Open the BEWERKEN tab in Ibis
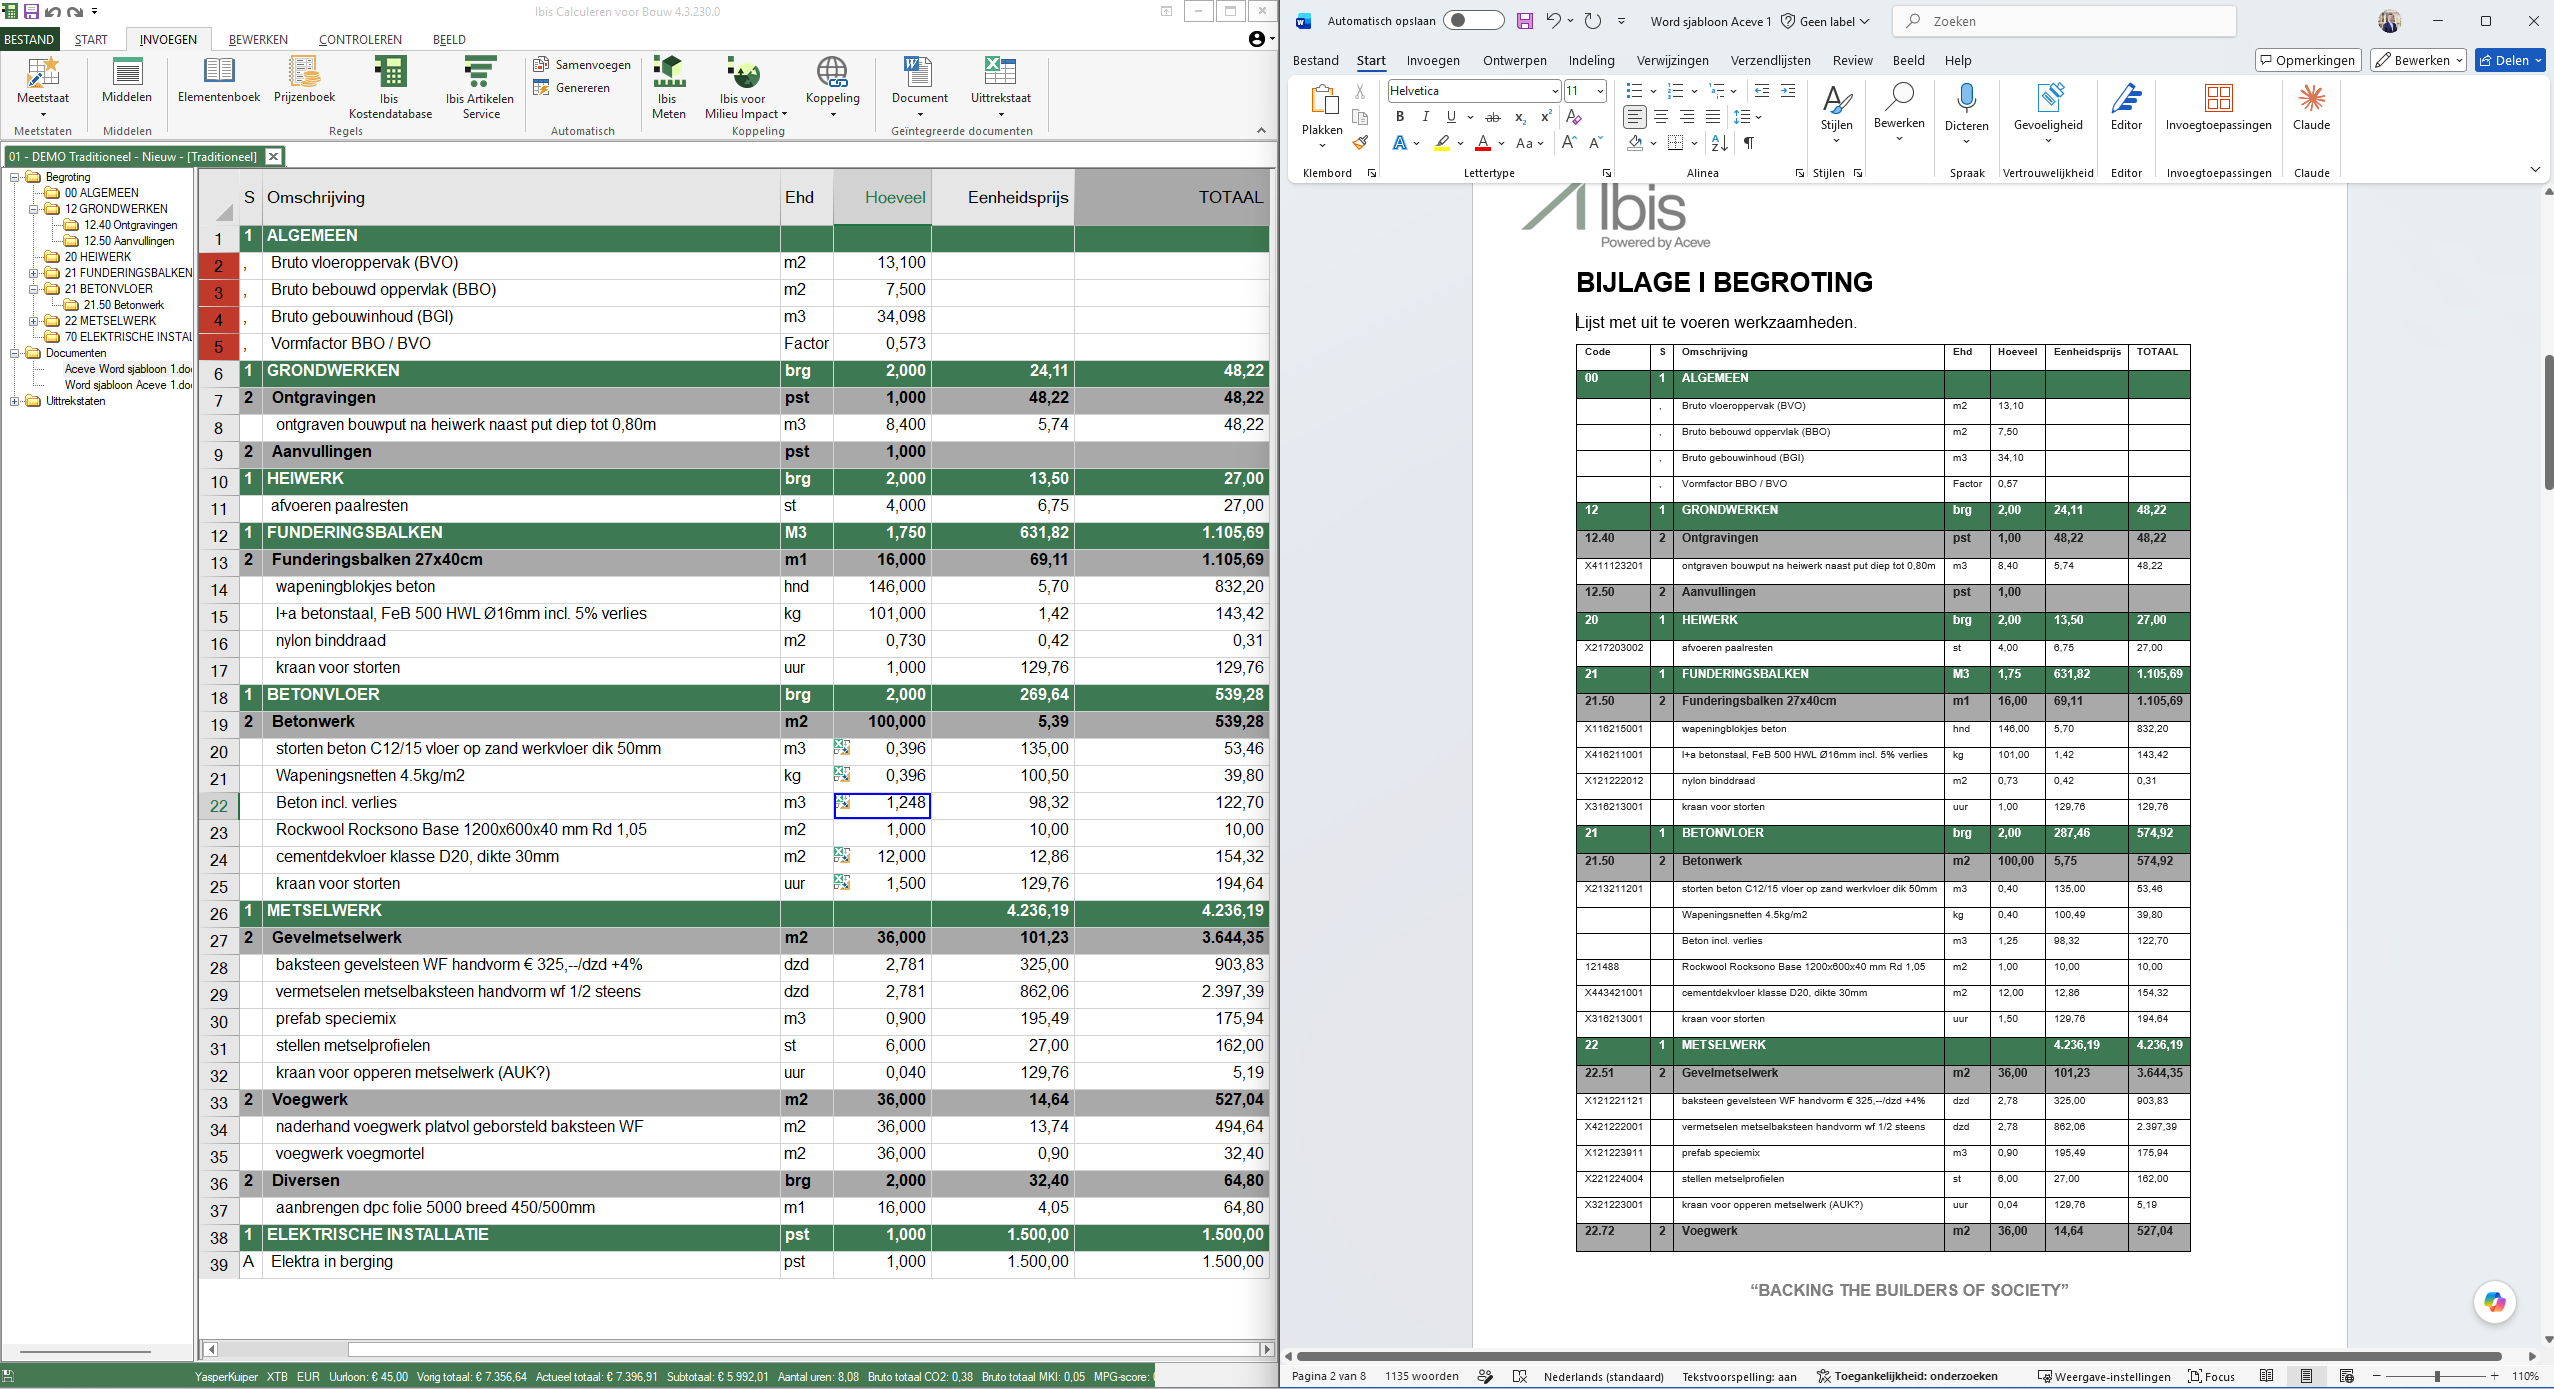Image resolution: width=2554 pixels, height=1389 pixels. [258, 40]
